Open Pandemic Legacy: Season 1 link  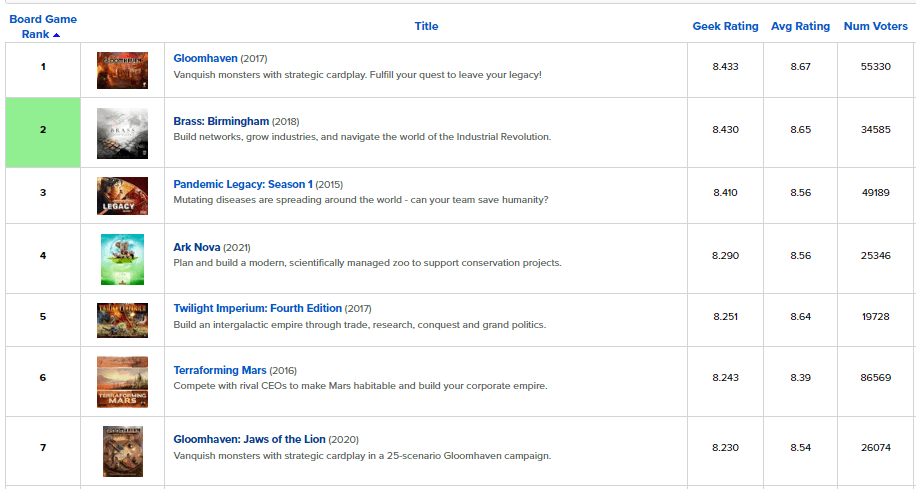243,184
